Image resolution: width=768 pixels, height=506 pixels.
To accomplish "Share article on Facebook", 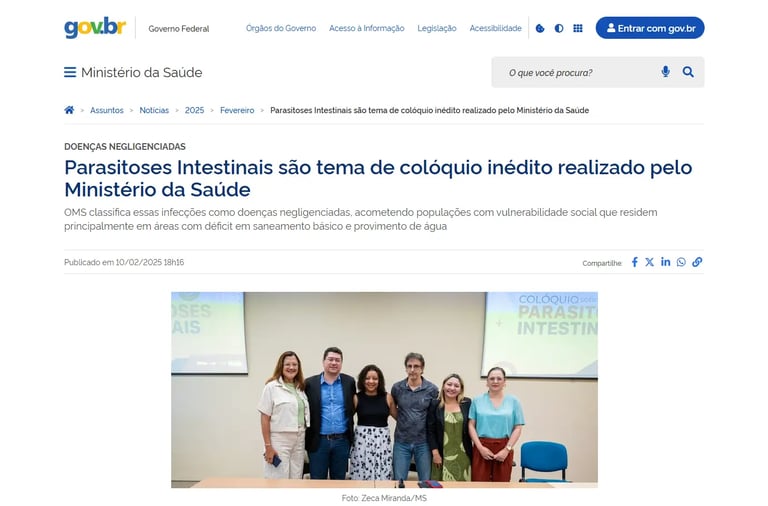I will (635, 262).
